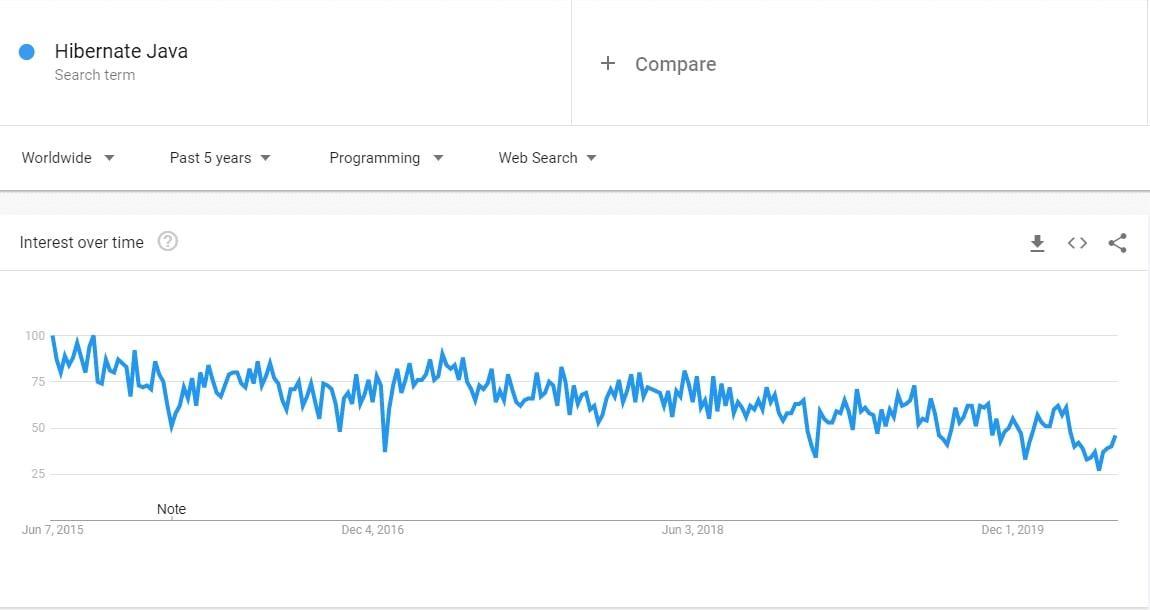Viewport: 1150px width, 610px height.
Task: Click the 100 value on the y-axis
Action: point(35,336)
